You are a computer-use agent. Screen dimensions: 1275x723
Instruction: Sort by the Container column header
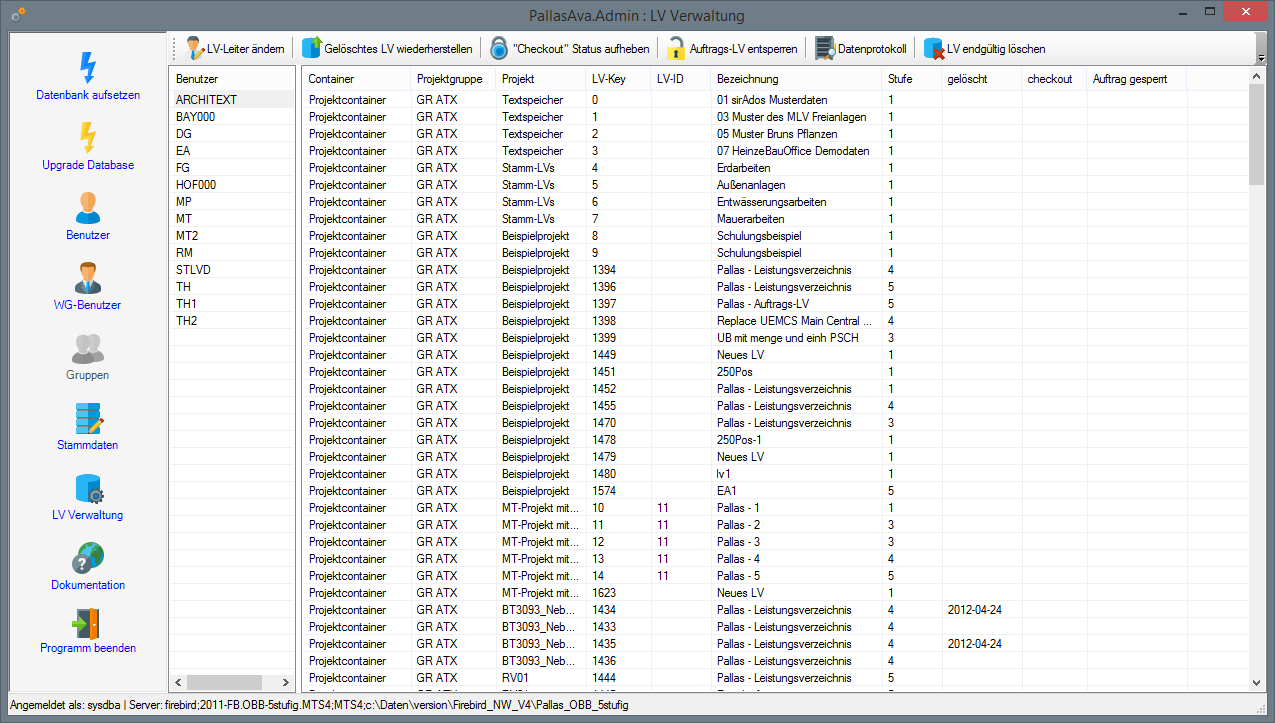pyautogui.click(x=357, y=79)
